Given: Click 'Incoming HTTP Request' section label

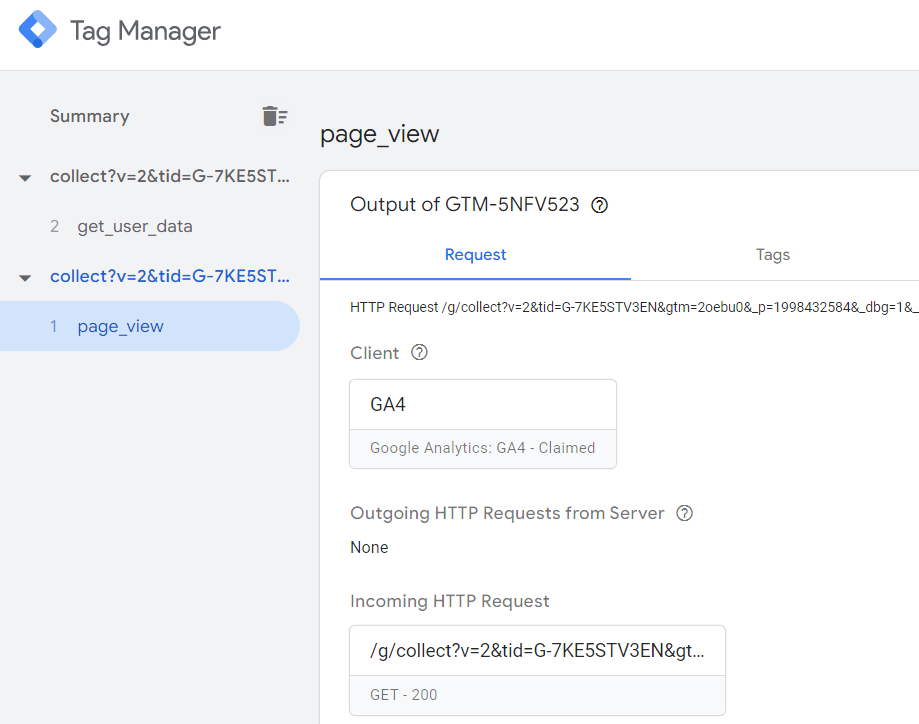Looking at the screenshot, I should pos(450,601).
